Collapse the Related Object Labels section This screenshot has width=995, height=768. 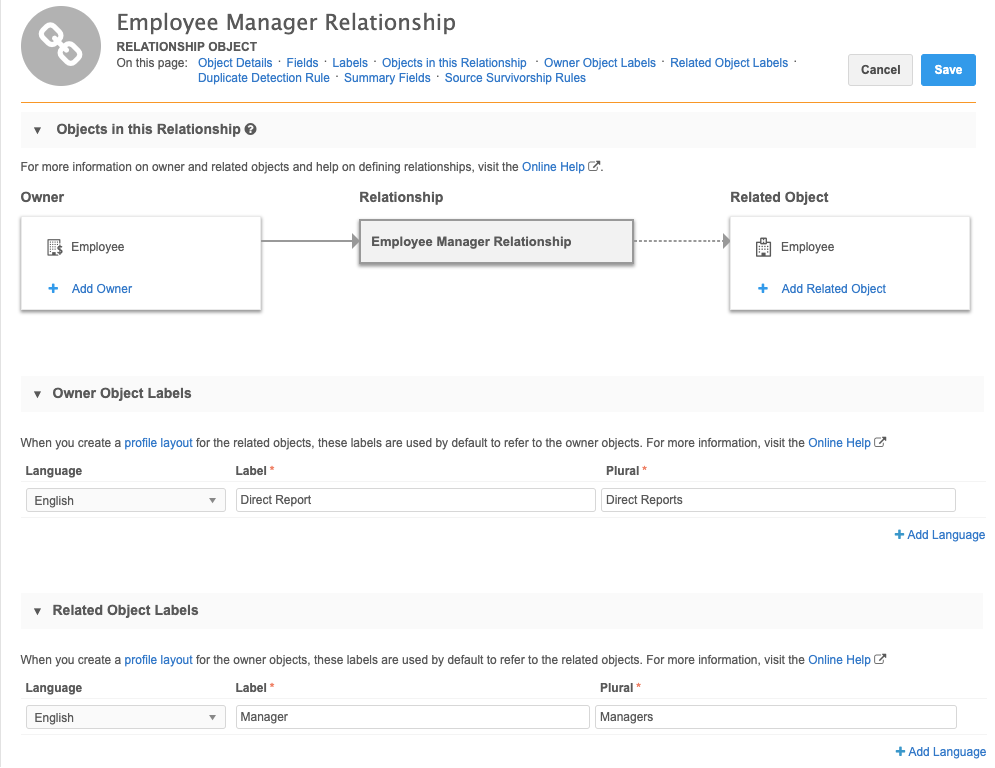click(38, 611)
